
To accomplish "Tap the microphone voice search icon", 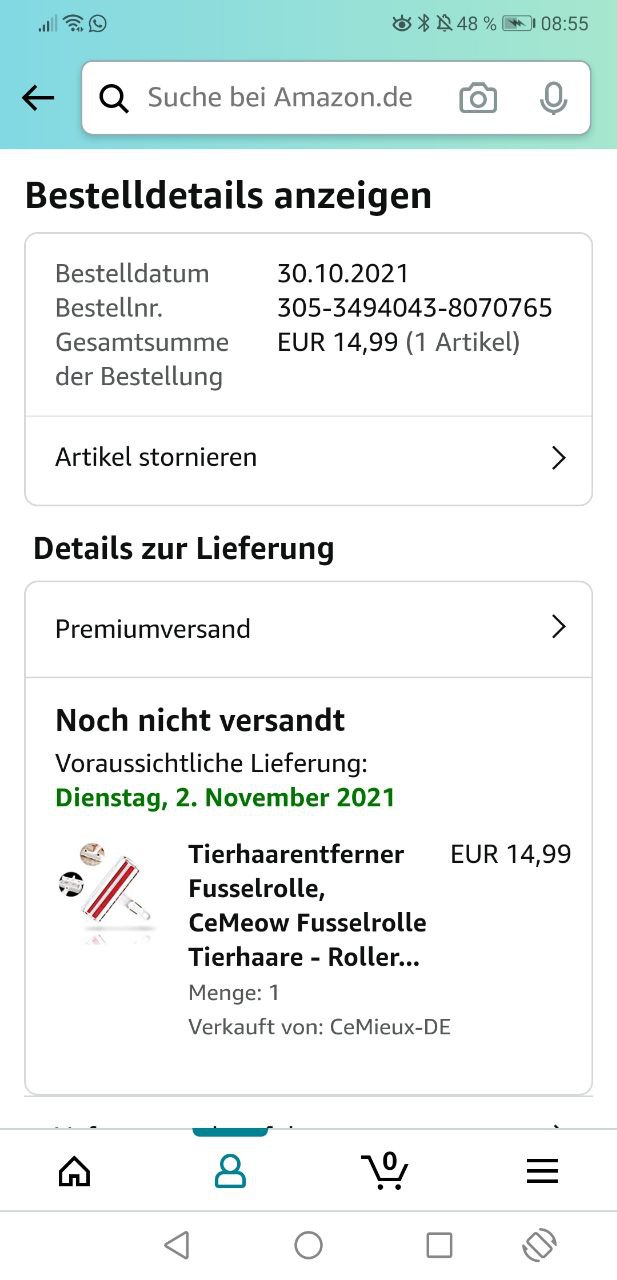I will tap(553, 98).
